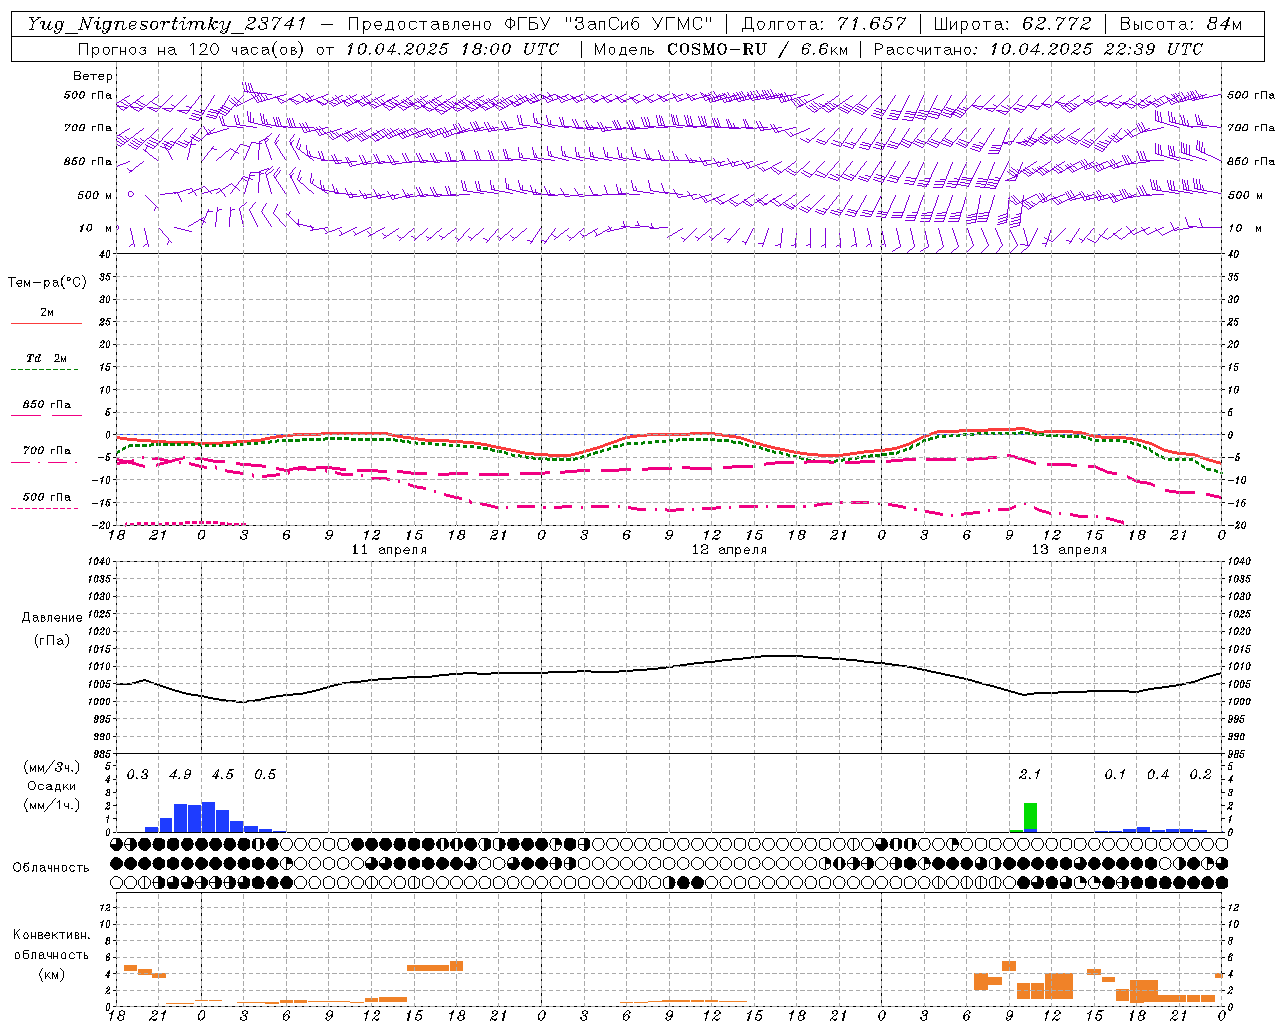Select the Прогноз на 120 часа(ов) text
1280x1024 pixels.
(x=193, y=49)
